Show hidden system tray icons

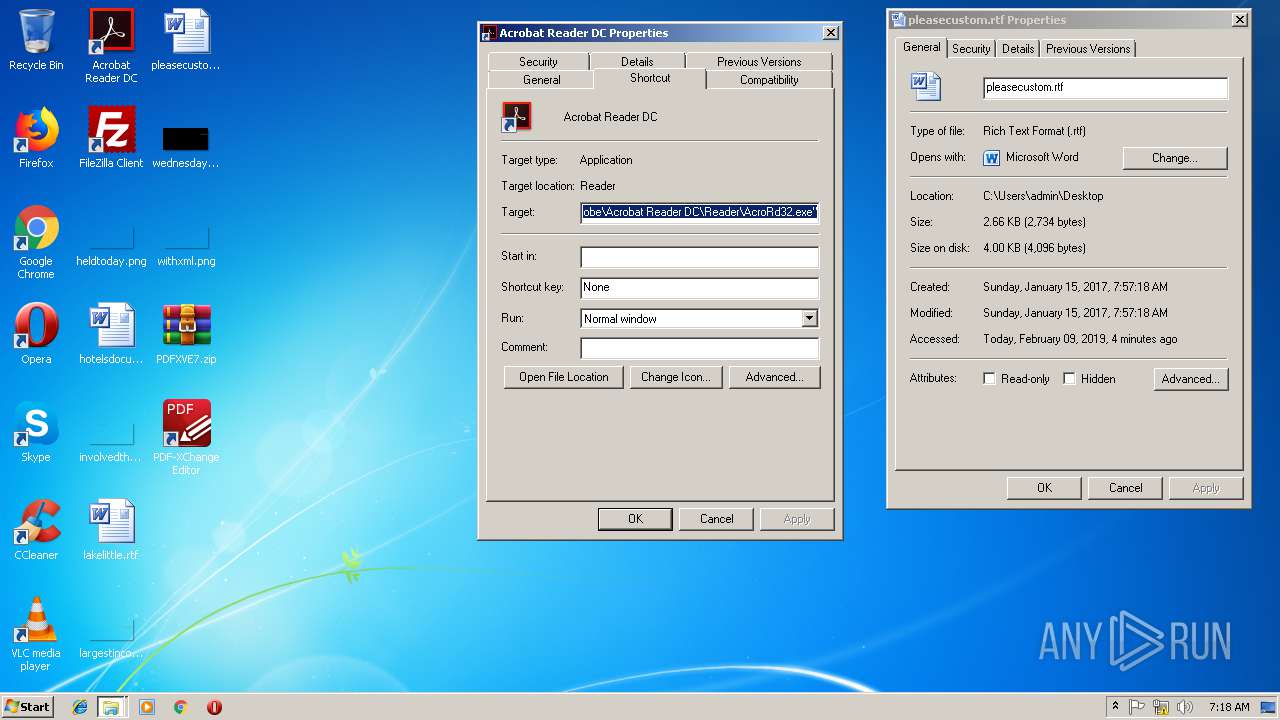[x=1115, y=707]
